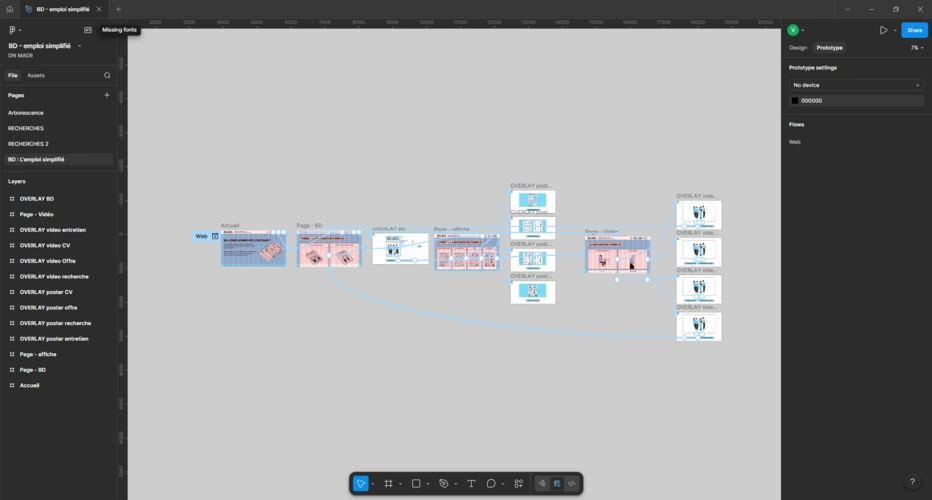Click the black background color swatch
Viewport: 932px width, 500px height.
tap(796, 101)
